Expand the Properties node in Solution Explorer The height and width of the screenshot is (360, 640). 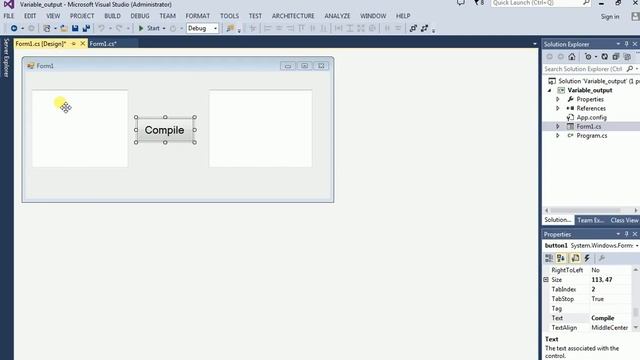pyautogui.click(x=558, y=99)
